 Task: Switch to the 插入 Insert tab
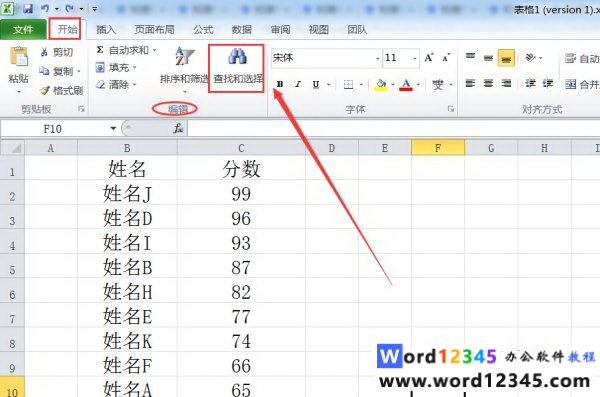(x=106, y=29)
